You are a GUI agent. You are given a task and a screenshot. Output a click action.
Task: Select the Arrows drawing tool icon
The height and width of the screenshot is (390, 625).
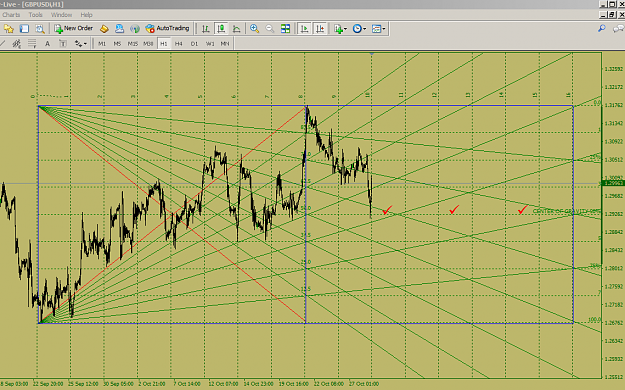coord(78,43)
